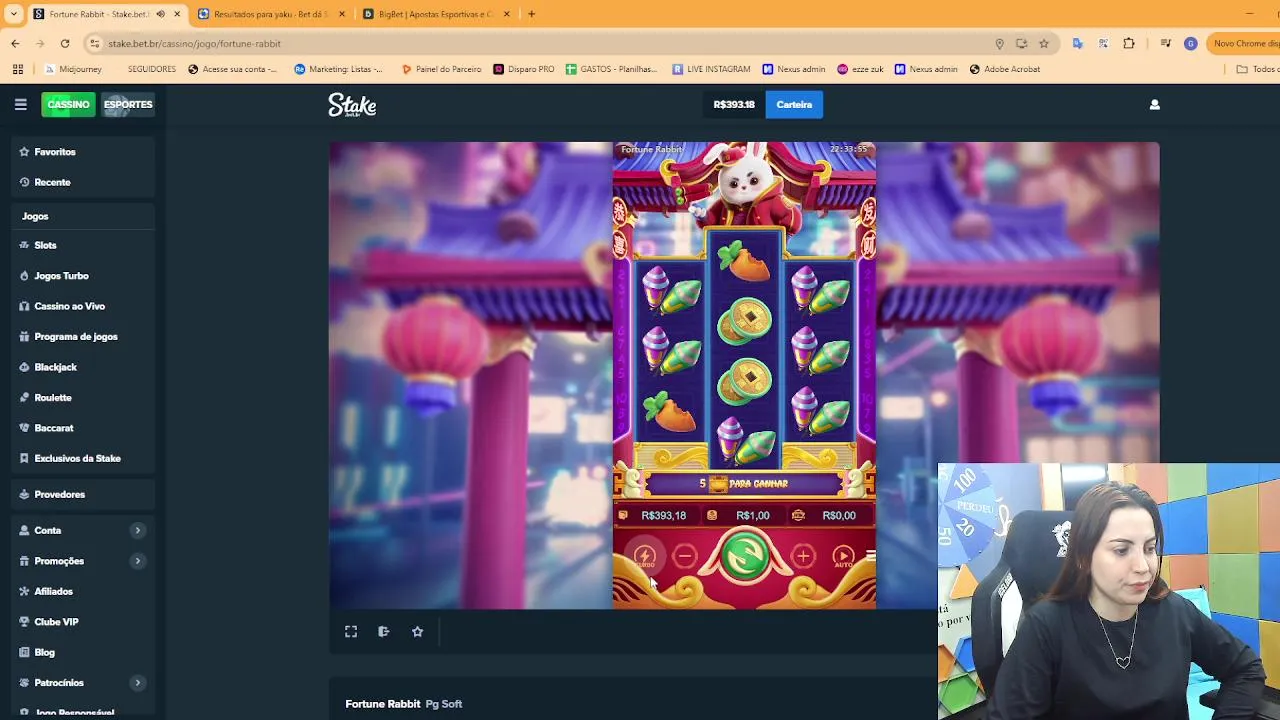Close the Fortune Rabbit tab
This screenshot has width=1280, height=720.
tap(177, 14)
